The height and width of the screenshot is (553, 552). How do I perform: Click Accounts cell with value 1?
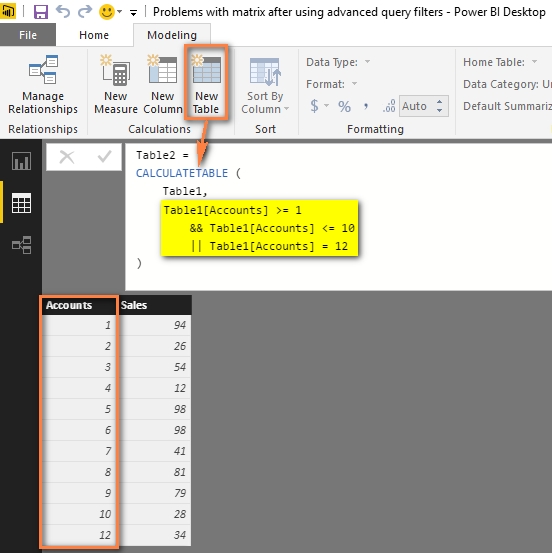[79, 325]
